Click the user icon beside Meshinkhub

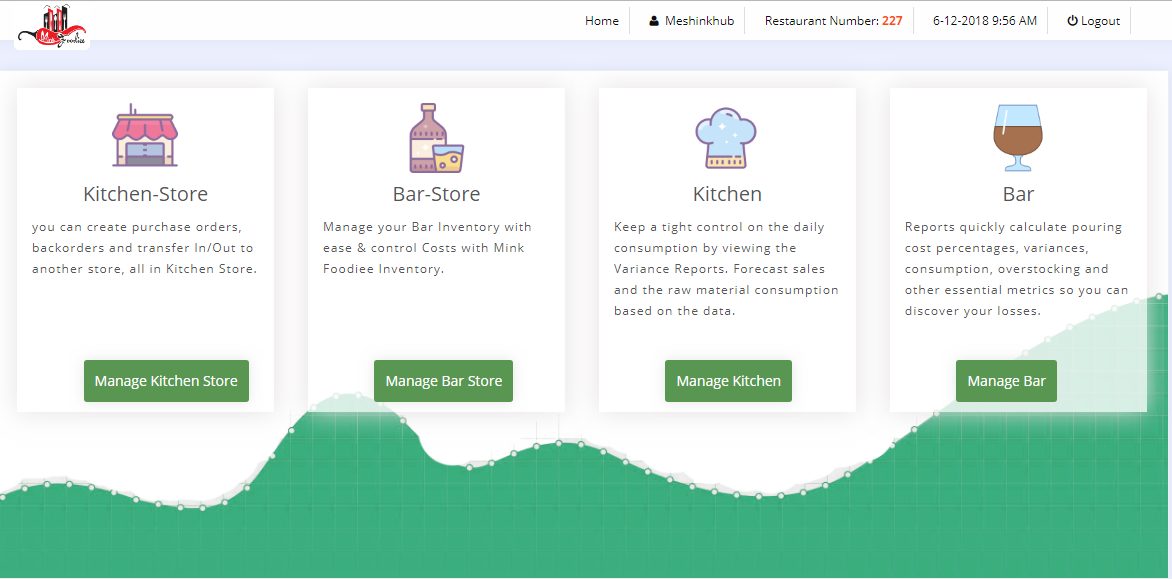pos(654,21)
